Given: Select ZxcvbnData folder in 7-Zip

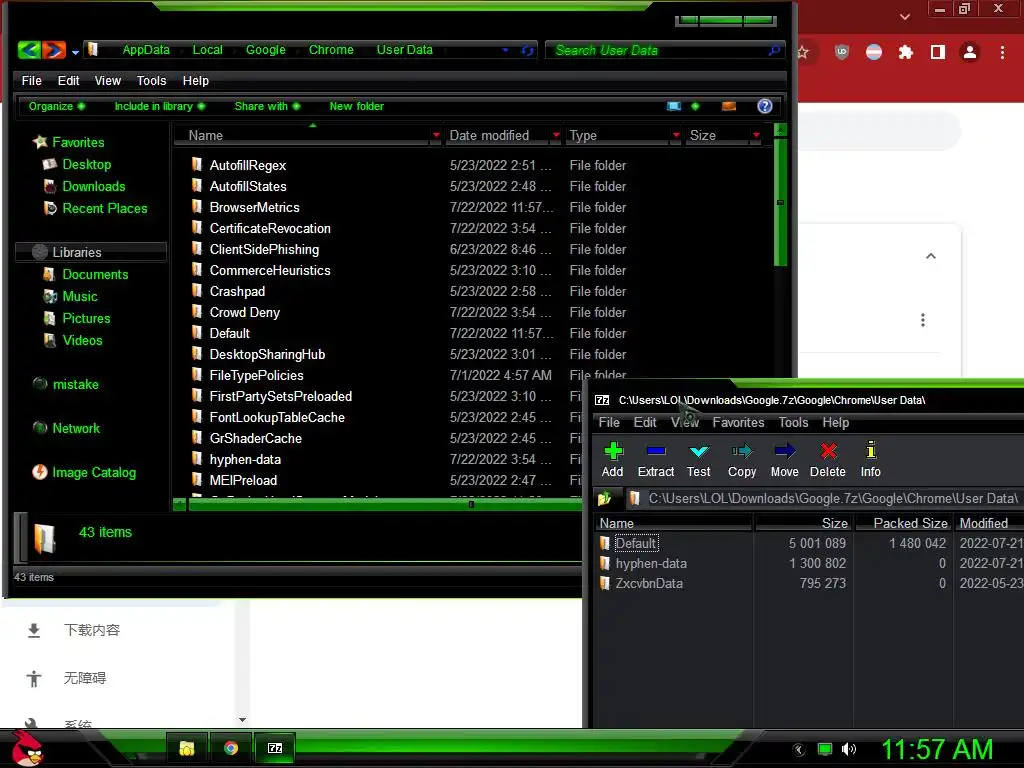Looking at the screenshot, I should coord(641,583).
